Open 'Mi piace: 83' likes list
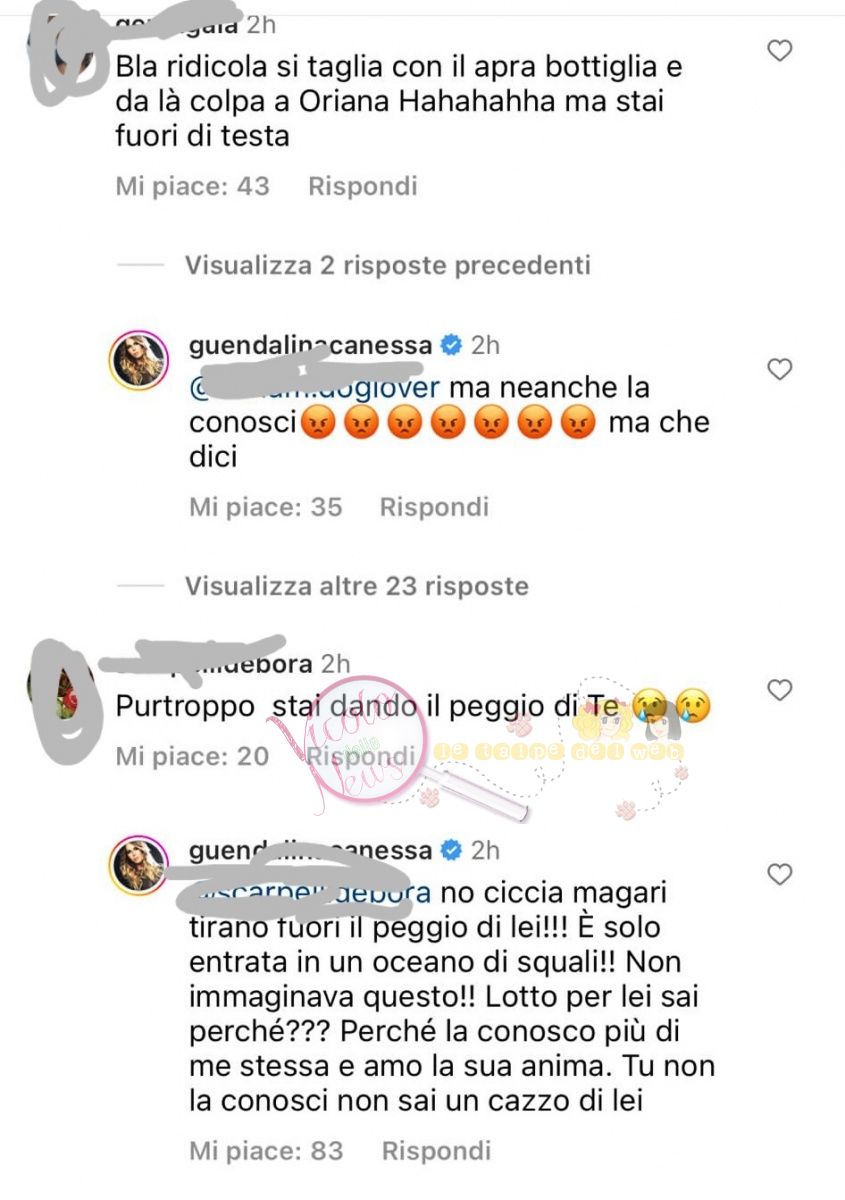The image size is (845, 1200). (x=266, y=1151)
